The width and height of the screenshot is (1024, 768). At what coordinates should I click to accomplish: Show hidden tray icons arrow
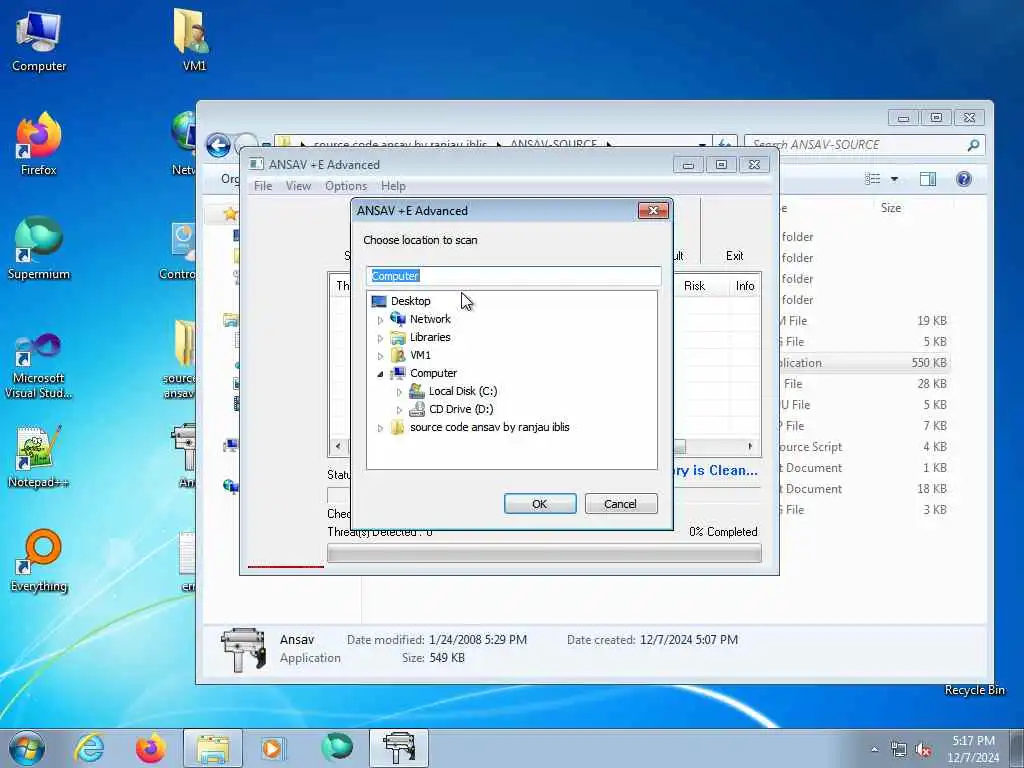click(874, 750)
